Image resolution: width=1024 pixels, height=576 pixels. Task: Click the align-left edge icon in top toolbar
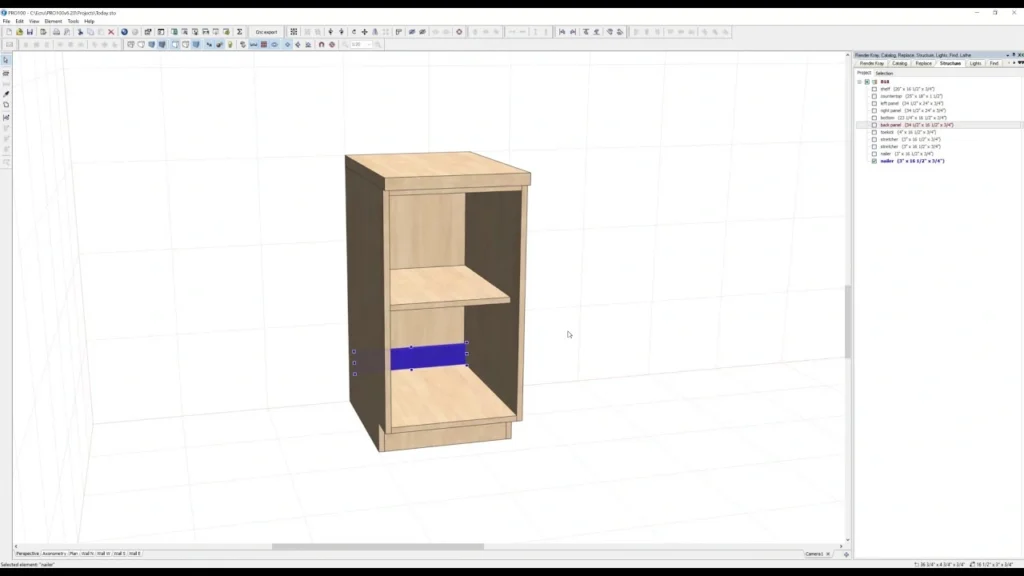point(562,31)
